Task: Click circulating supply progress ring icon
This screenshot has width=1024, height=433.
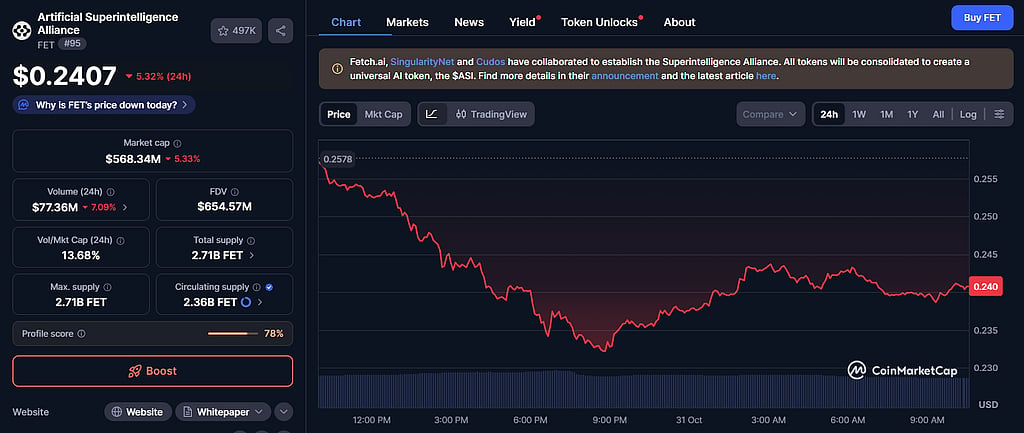Action: [x=246, y=302]
